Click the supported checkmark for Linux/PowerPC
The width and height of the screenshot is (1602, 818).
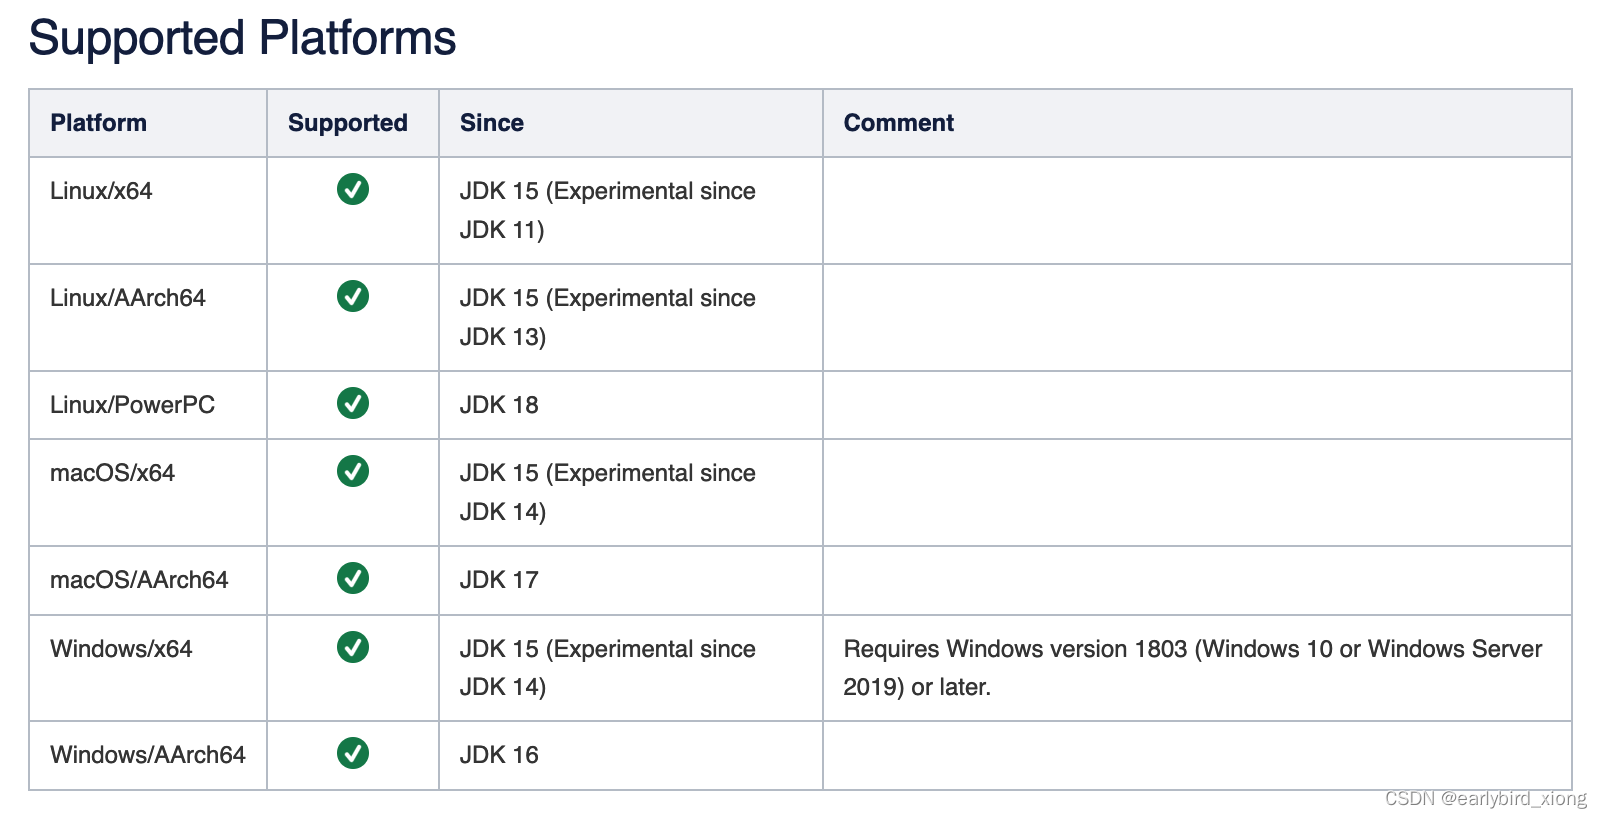(353, 403)
